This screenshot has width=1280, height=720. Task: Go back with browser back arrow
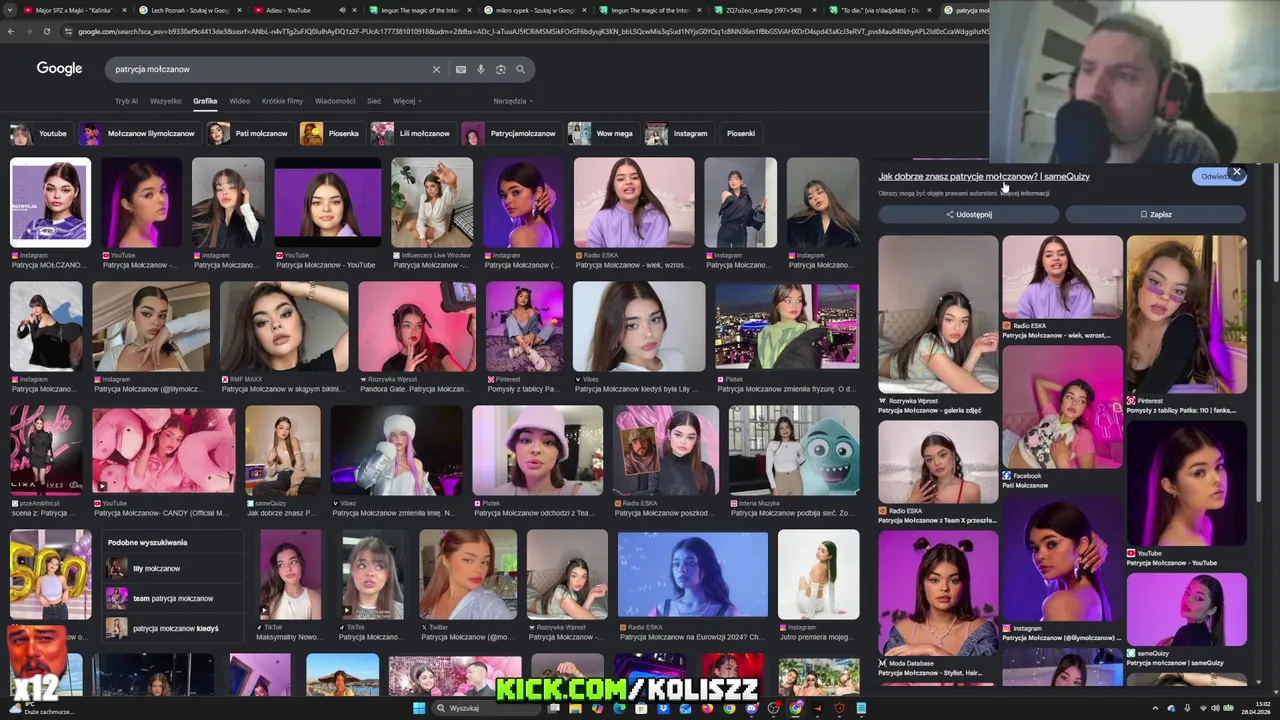point(11,31)
